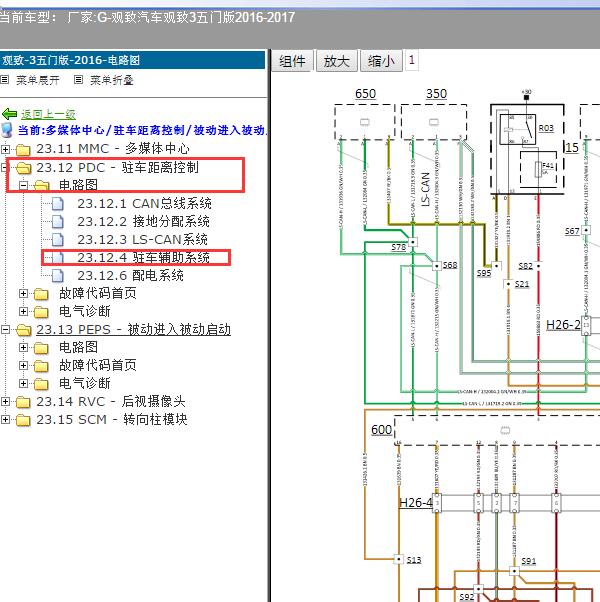Screen dimensions: 600x602
Task: Click the page number 1 field
Action: coord(412,60)
